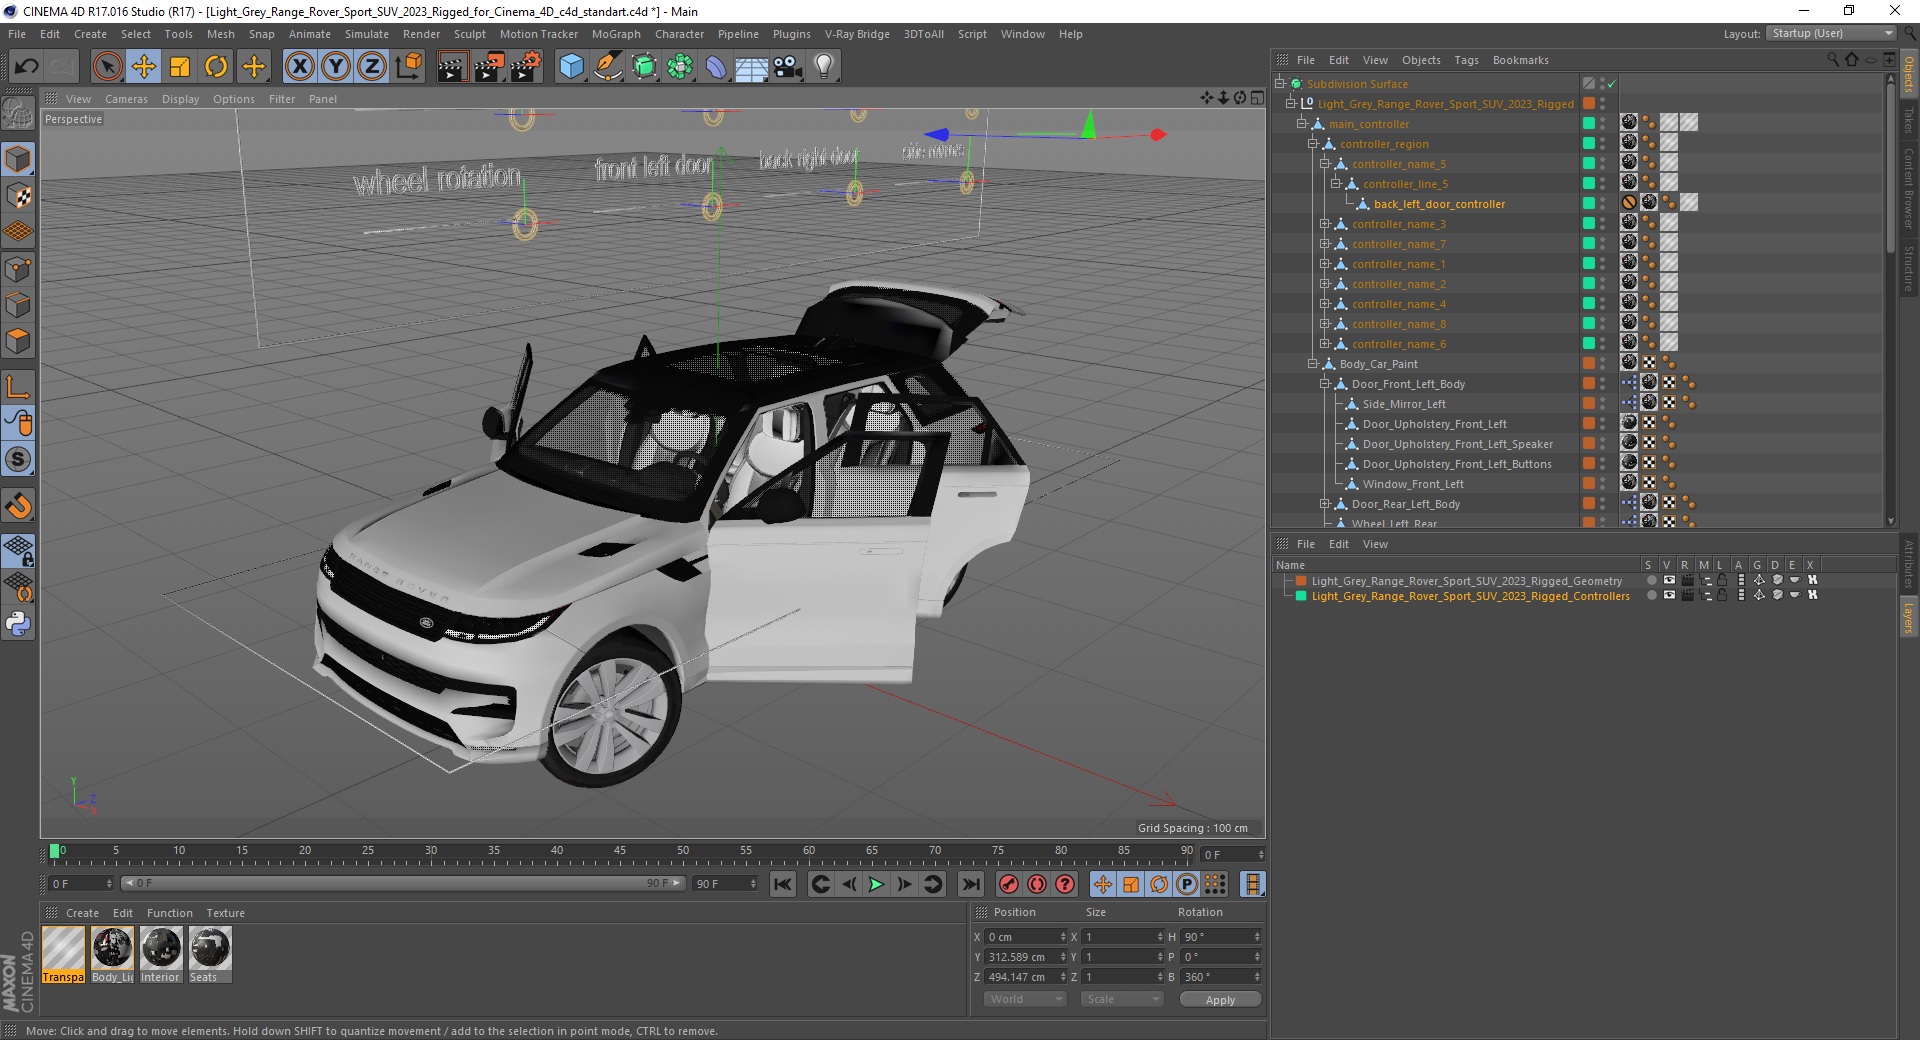Collapse the Body_Car_Paint node
1920x1040 pixels.
coord(1313,364)
